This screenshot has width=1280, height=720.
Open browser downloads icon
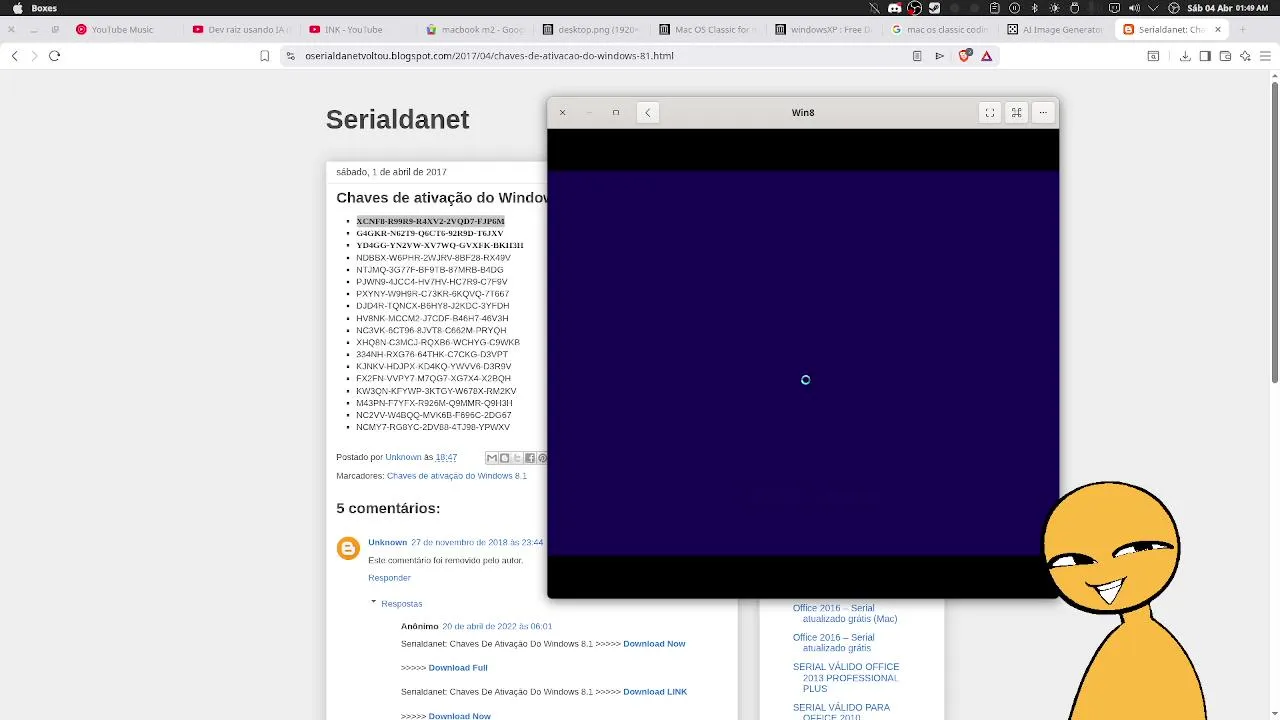tap(1185, 56)
